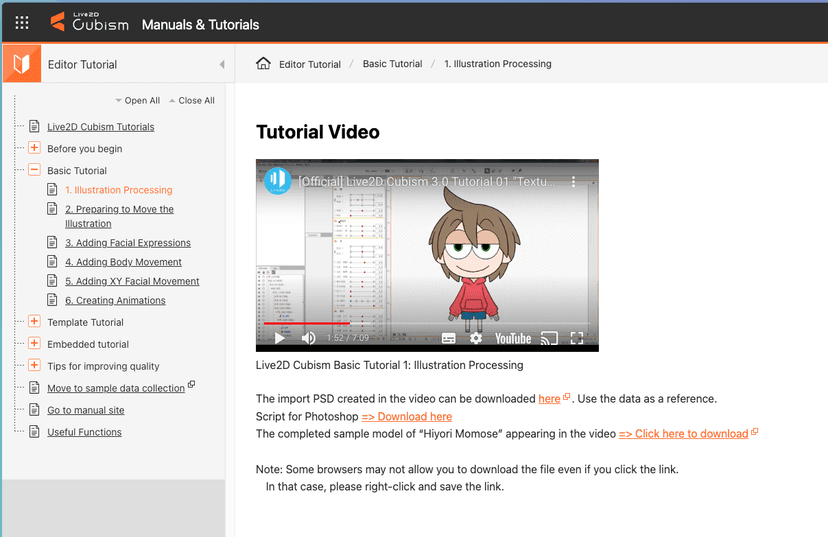Open the app grid menu icon
Screen dimensions: 828x537
pos(22,23)
